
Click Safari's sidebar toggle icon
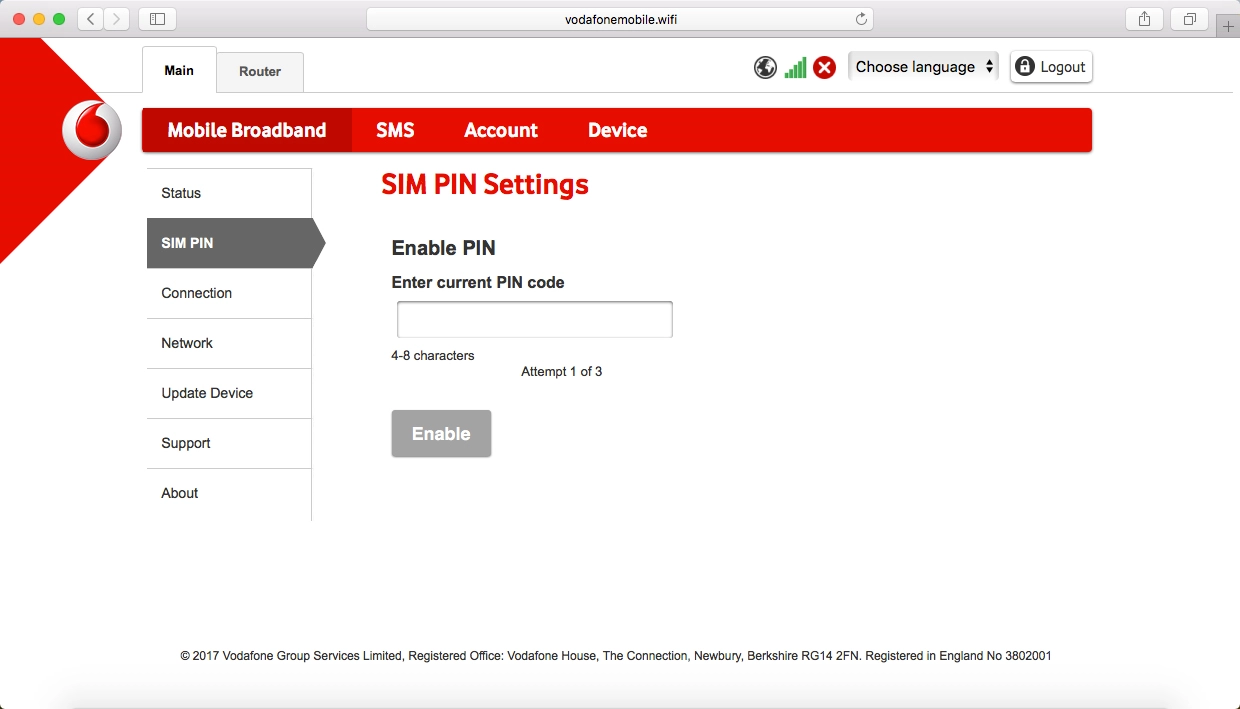click(157, 19)
